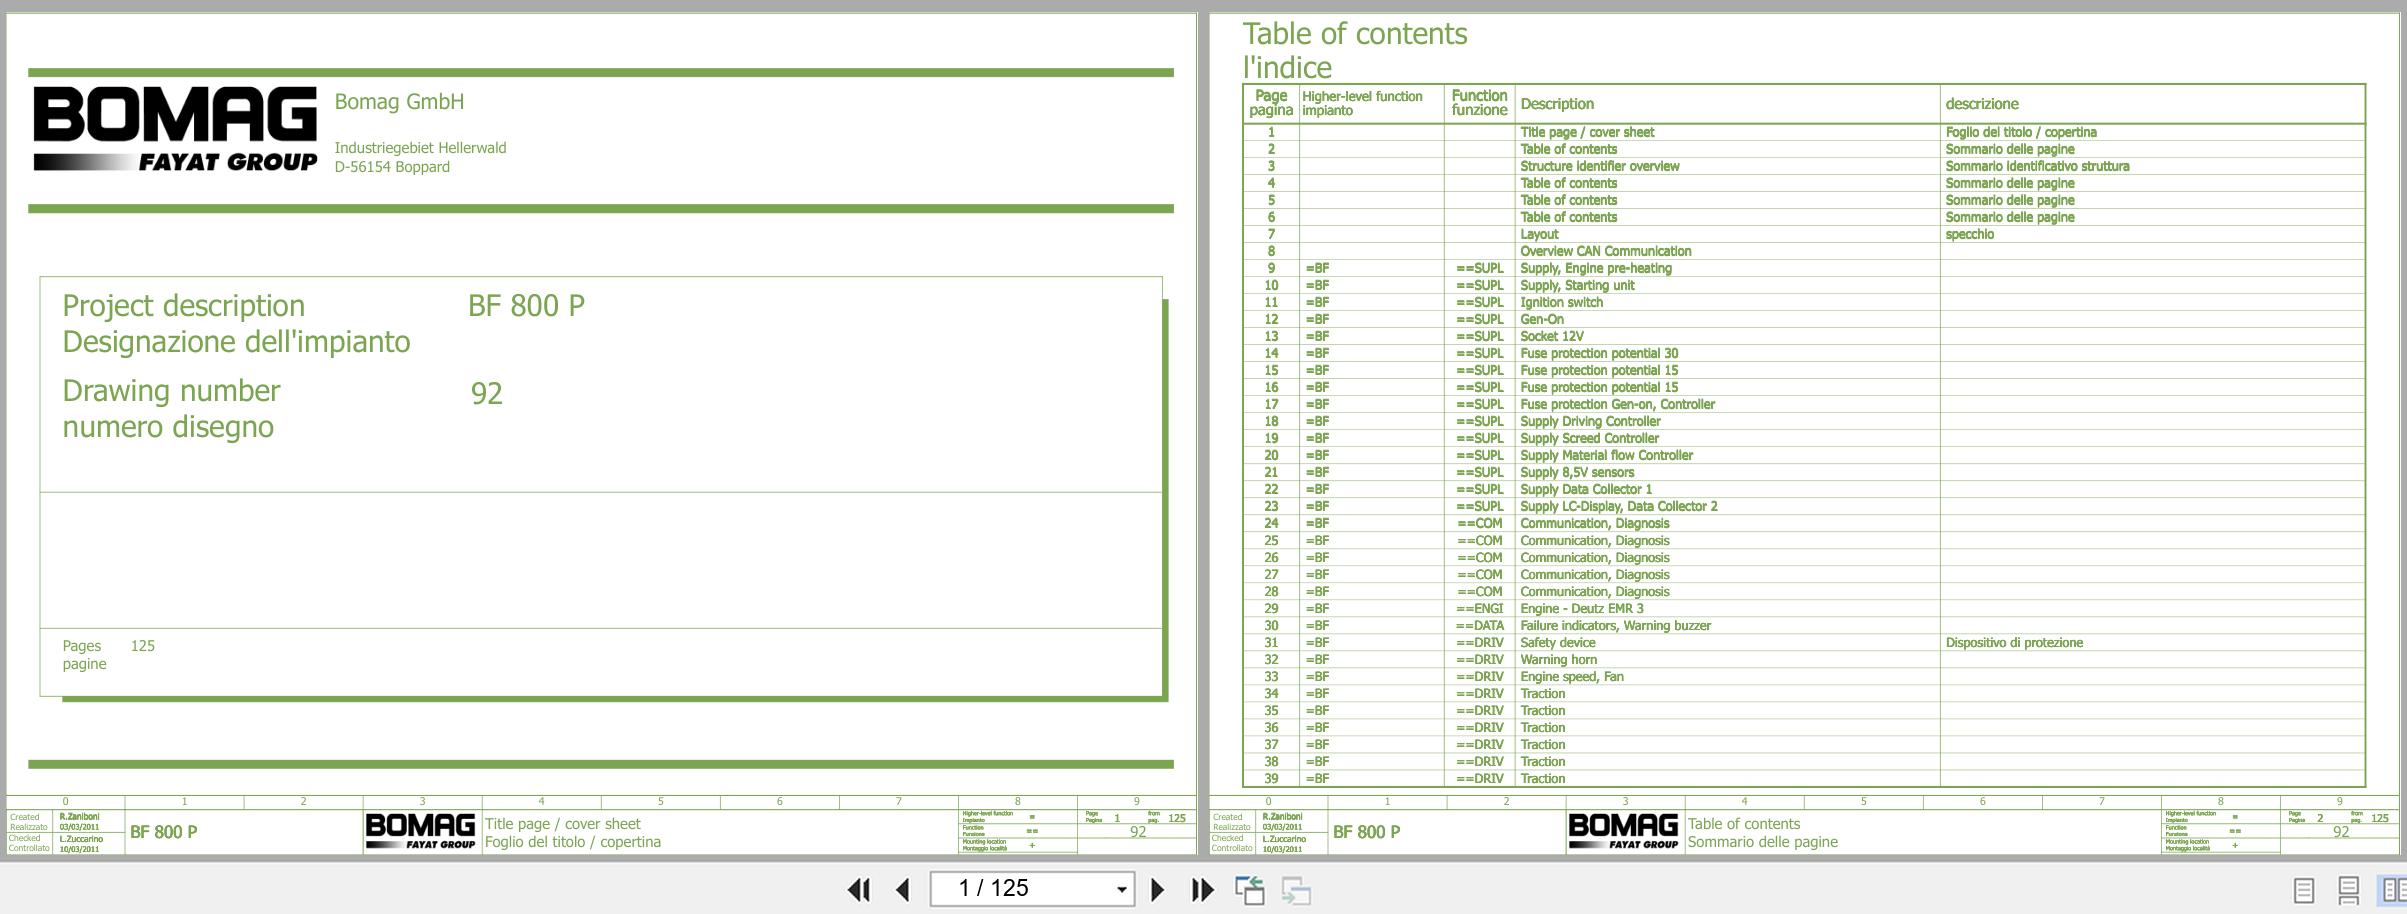The image size is (2407, 914).
Task: Click the 'Socket 12V' contents row
Action: point(1551,336)
